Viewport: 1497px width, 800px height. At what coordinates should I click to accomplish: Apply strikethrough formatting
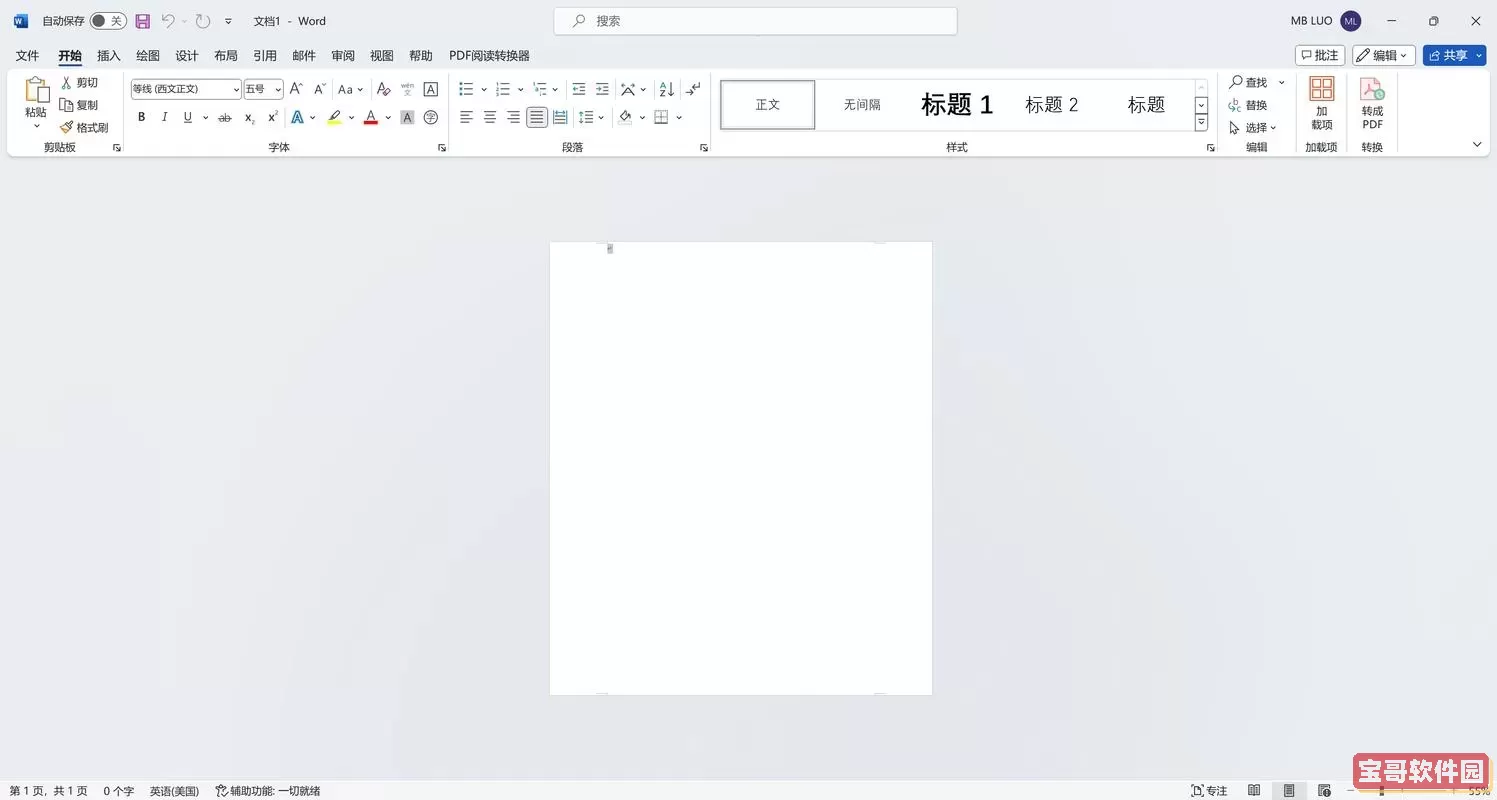point(224,117)
